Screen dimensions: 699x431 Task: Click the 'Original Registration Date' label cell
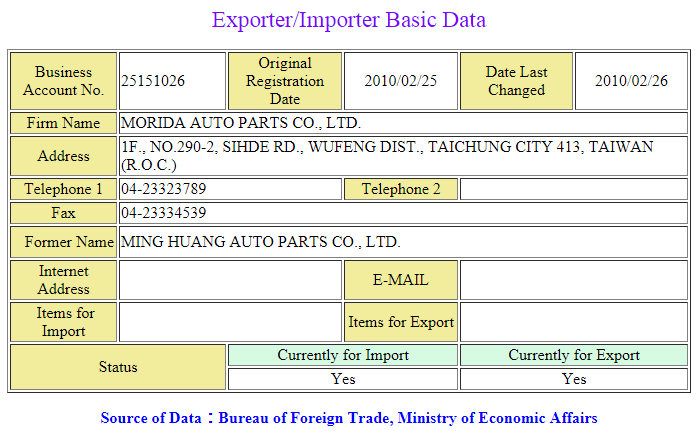(x=285, y=81)
